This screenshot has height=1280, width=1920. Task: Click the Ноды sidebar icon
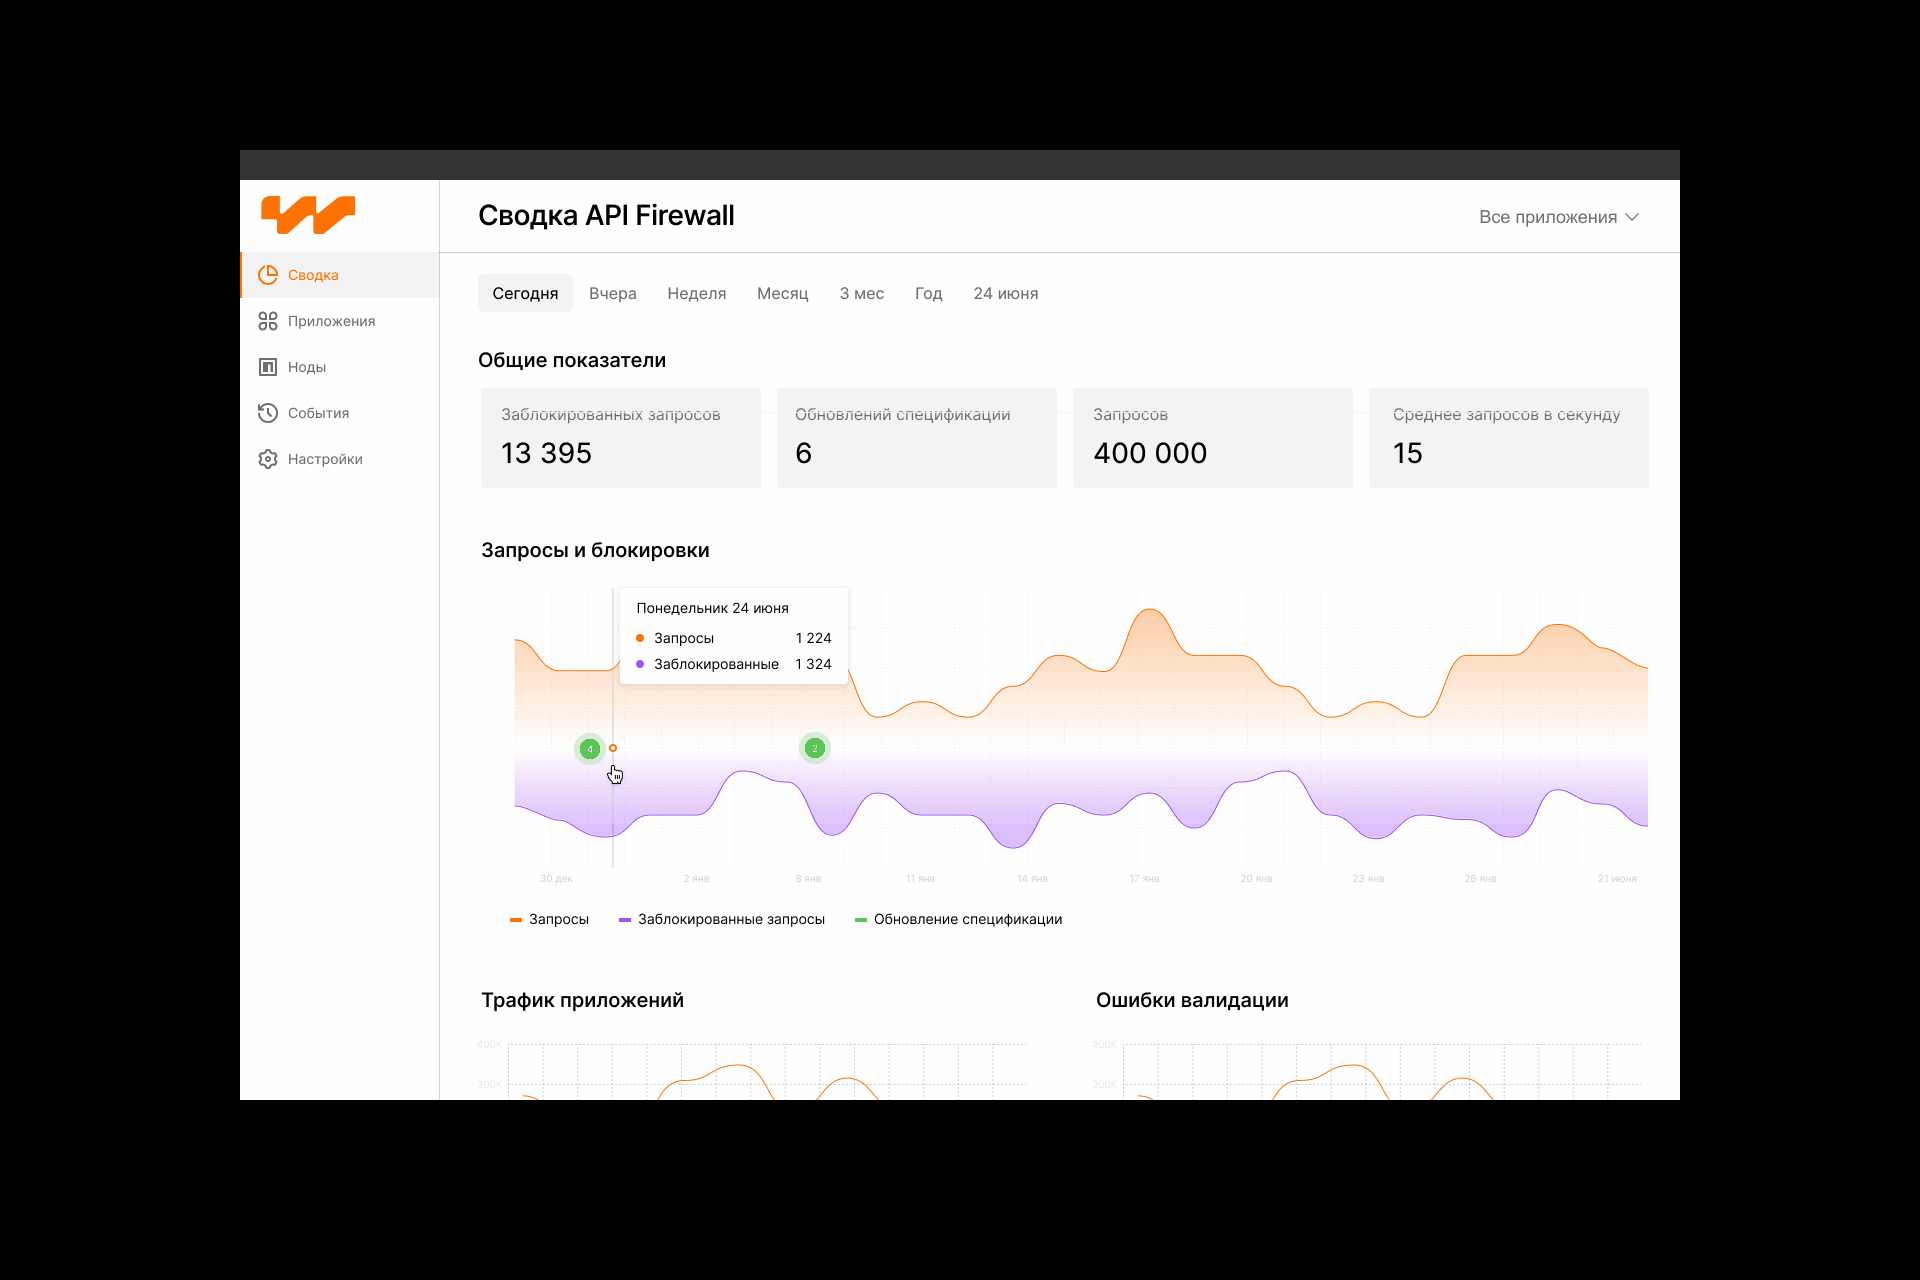[x=268, y=367]
